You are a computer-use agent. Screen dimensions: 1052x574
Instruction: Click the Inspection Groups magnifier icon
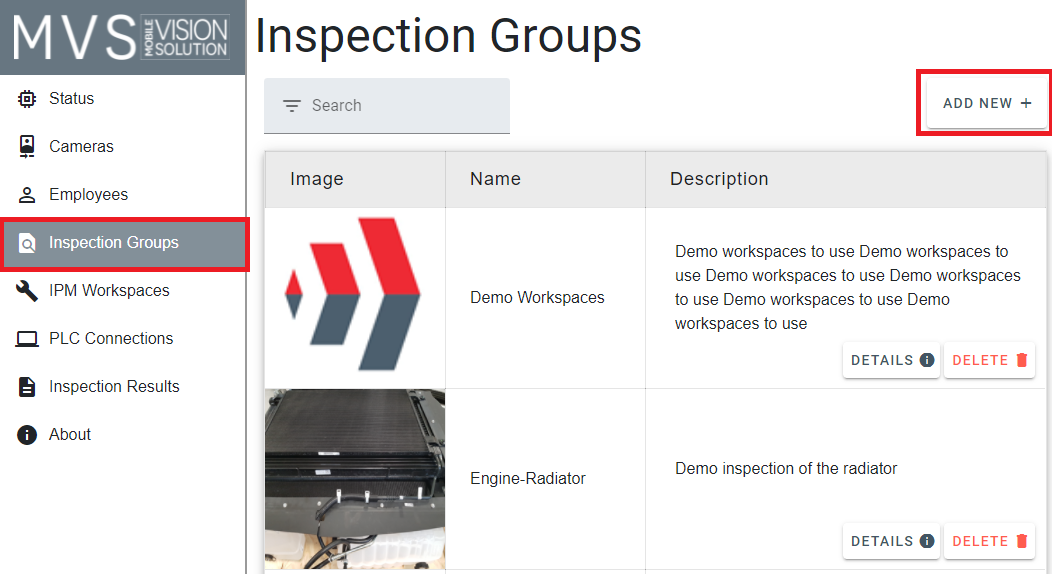point(27,243)
